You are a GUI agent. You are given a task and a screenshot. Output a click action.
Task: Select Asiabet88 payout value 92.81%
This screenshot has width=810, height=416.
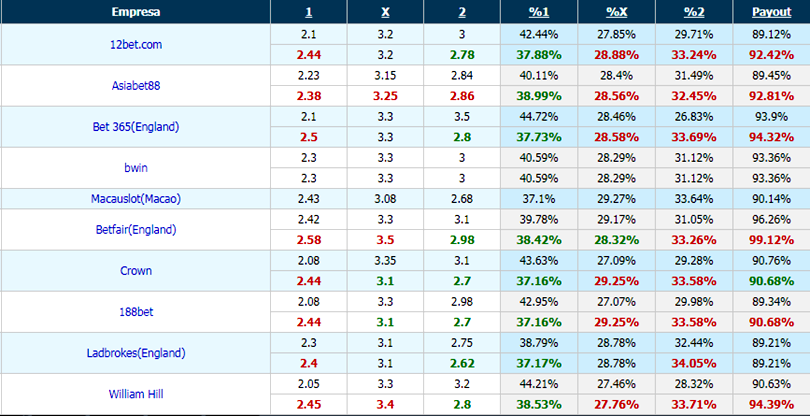click(772, 96)
